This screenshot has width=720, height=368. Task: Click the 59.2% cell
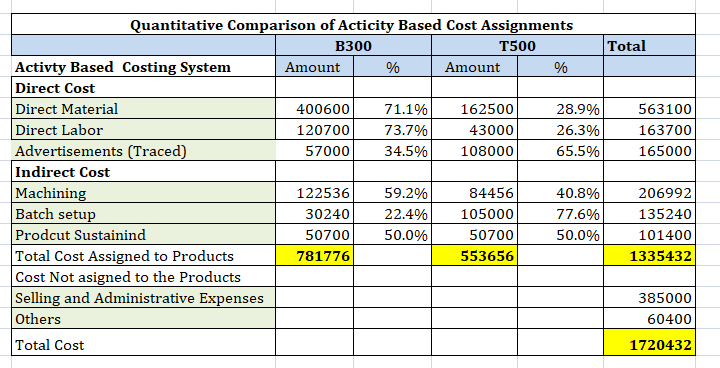(x=392, y=193)
